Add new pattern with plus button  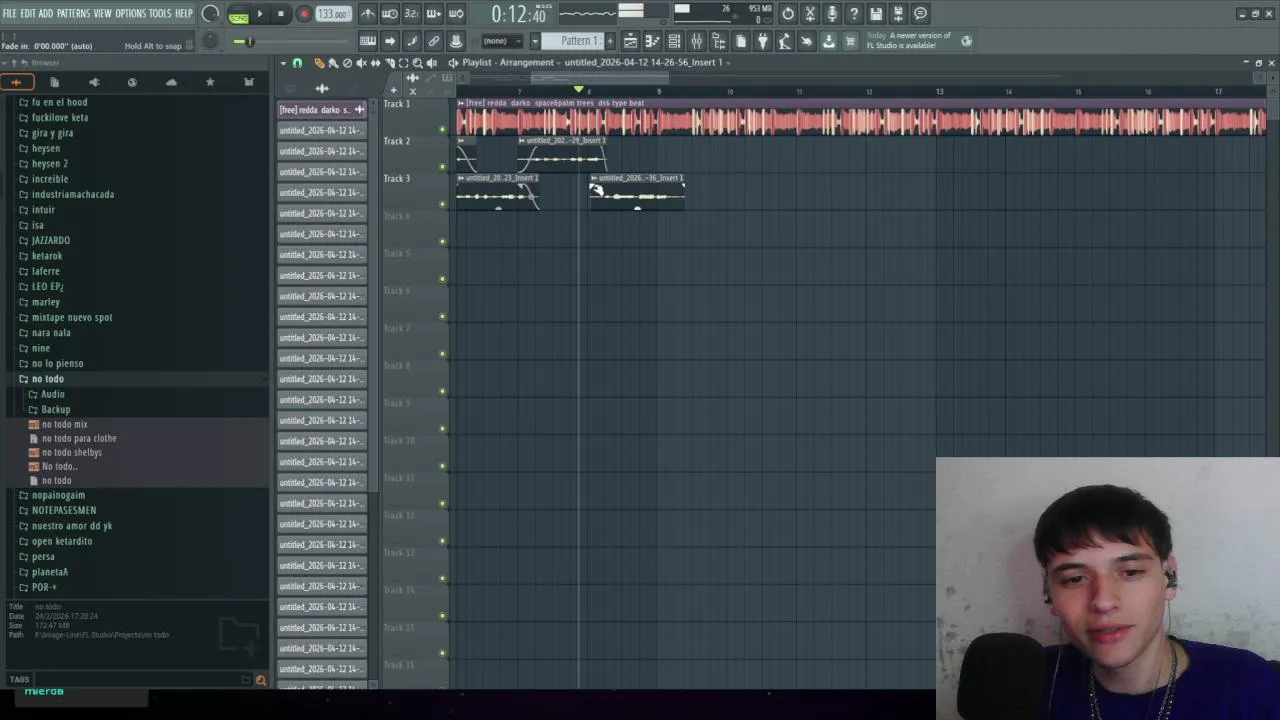tap(610, 41)
